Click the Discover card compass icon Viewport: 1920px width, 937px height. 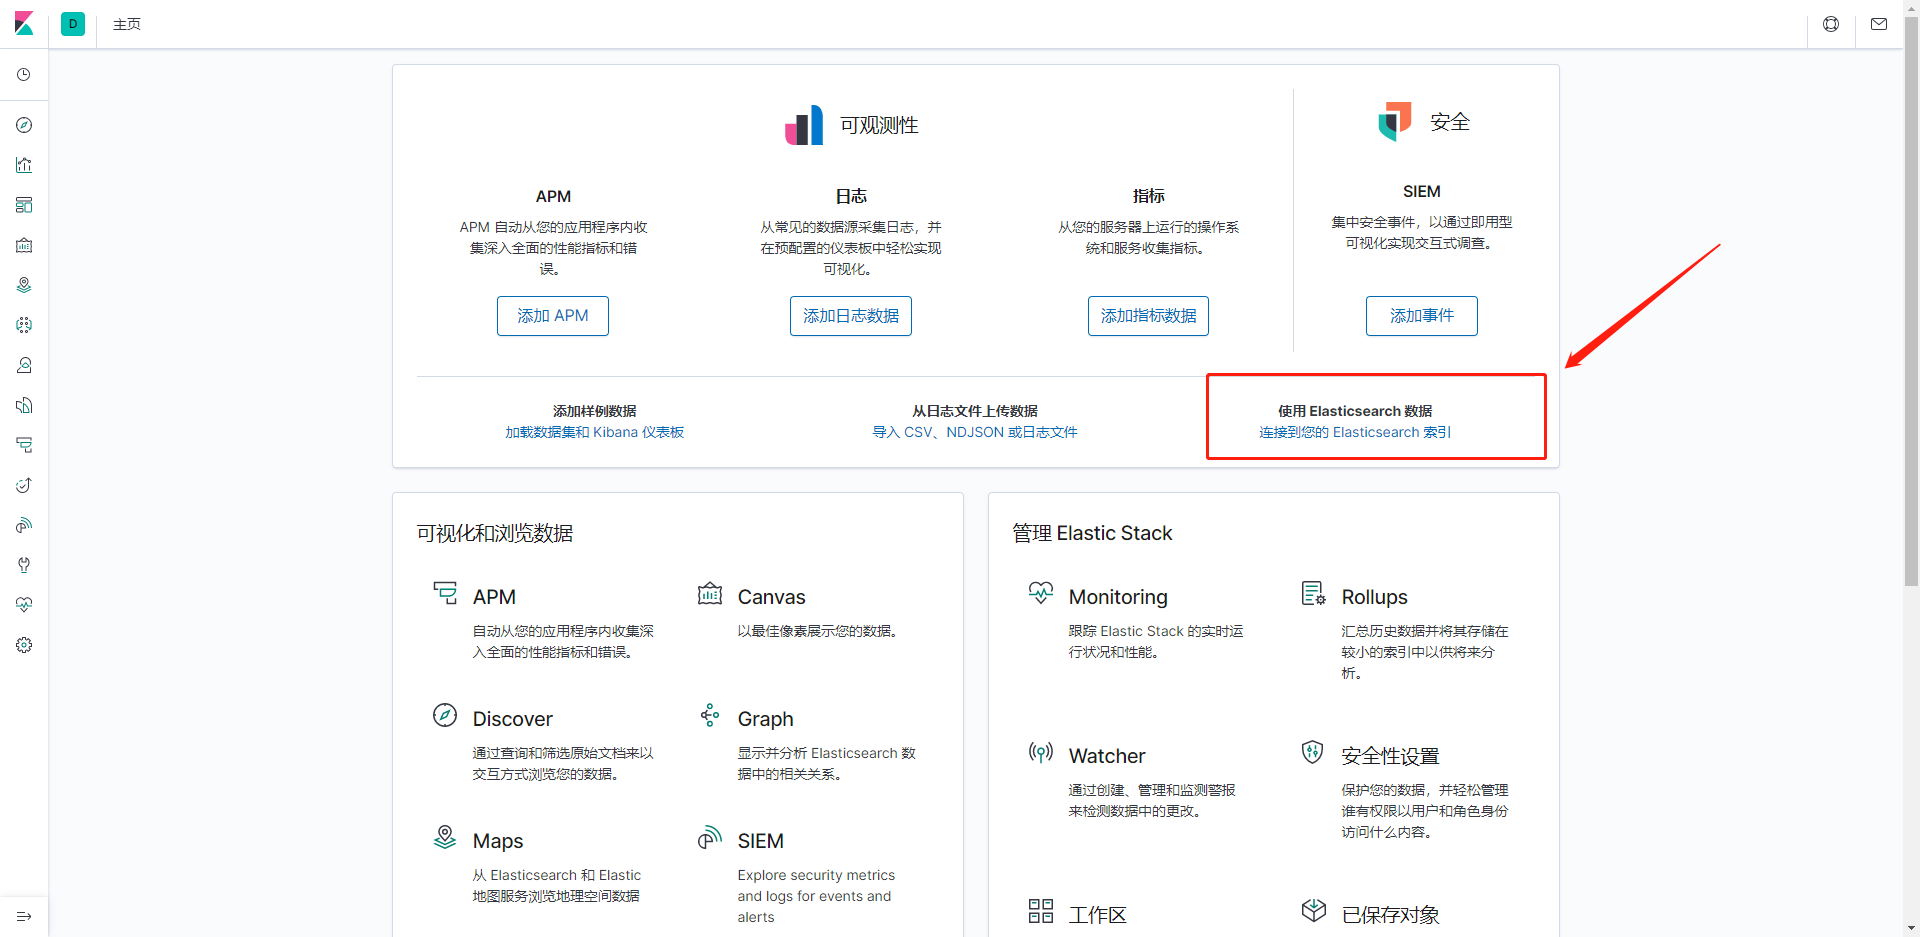tap(445, 715)
